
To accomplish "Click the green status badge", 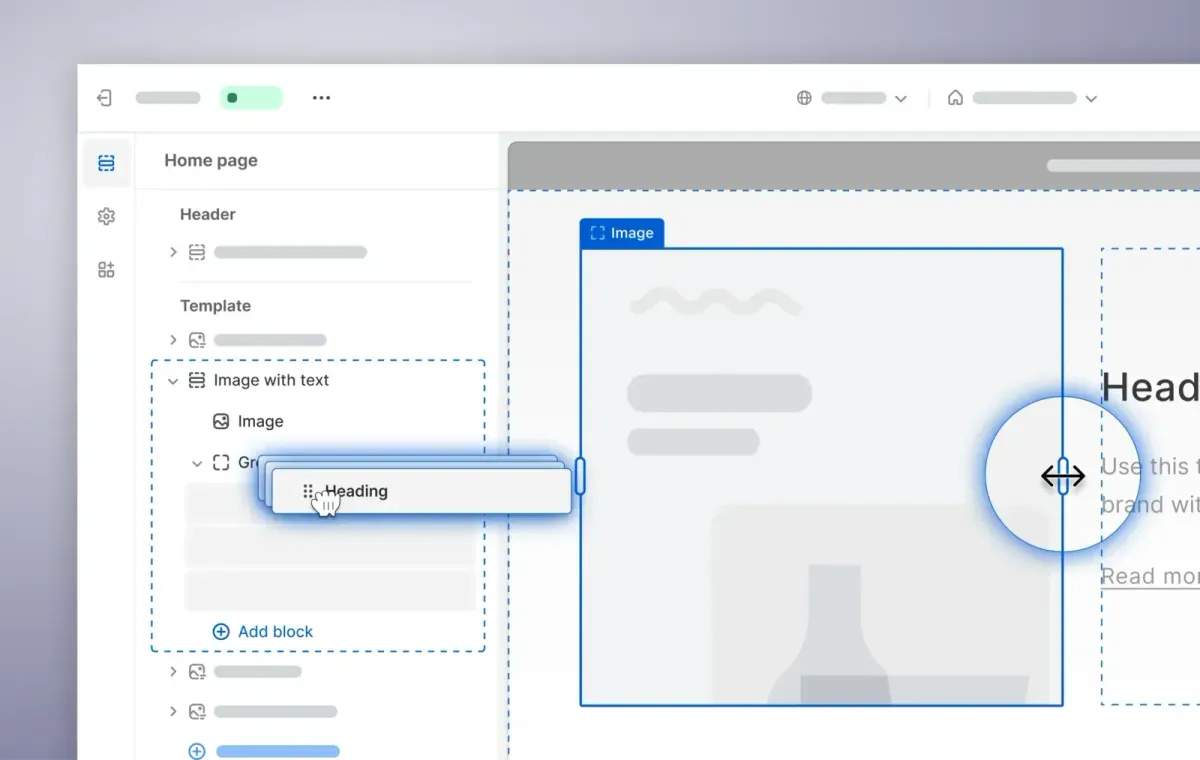I will click(251, 98).
